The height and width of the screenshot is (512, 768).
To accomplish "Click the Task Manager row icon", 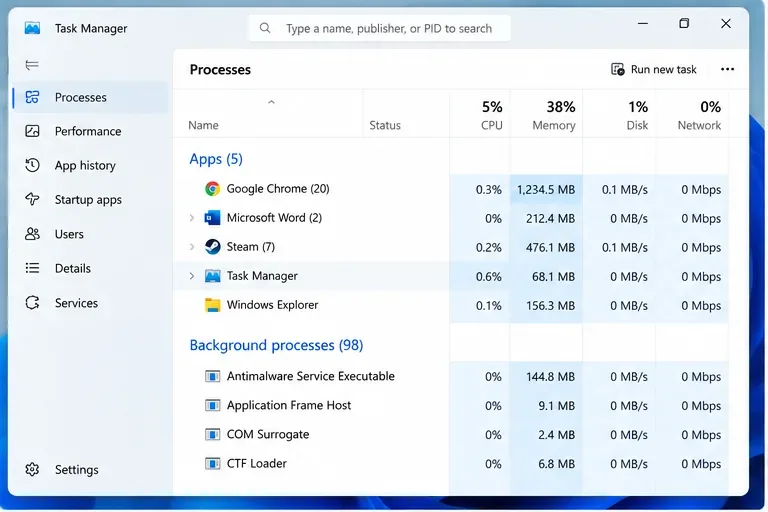I will click(x=213, y=276).
